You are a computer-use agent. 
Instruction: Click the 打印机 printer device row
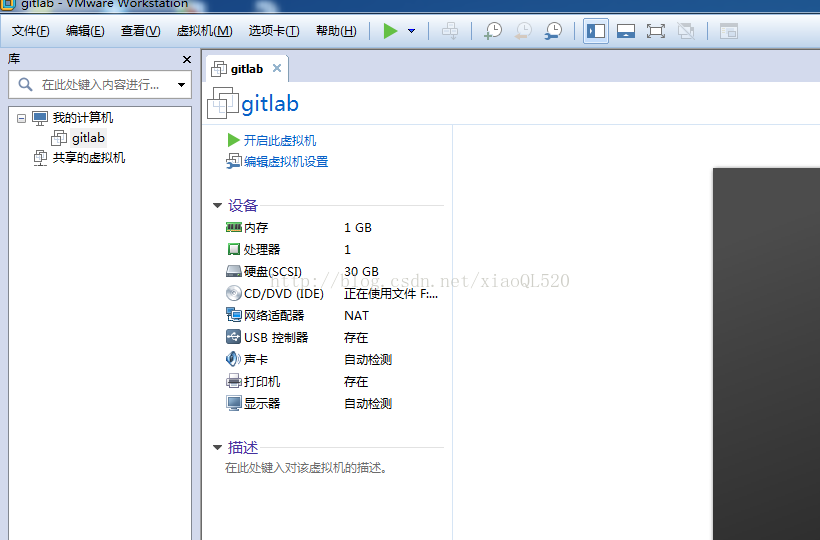pyautogui.click(x=334, y=382)
